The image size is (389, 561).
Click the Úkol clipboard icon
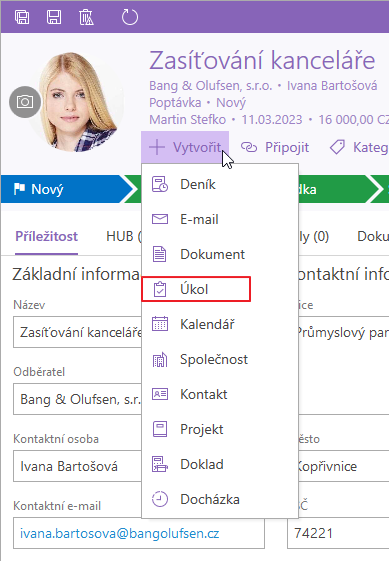point(160,289)
